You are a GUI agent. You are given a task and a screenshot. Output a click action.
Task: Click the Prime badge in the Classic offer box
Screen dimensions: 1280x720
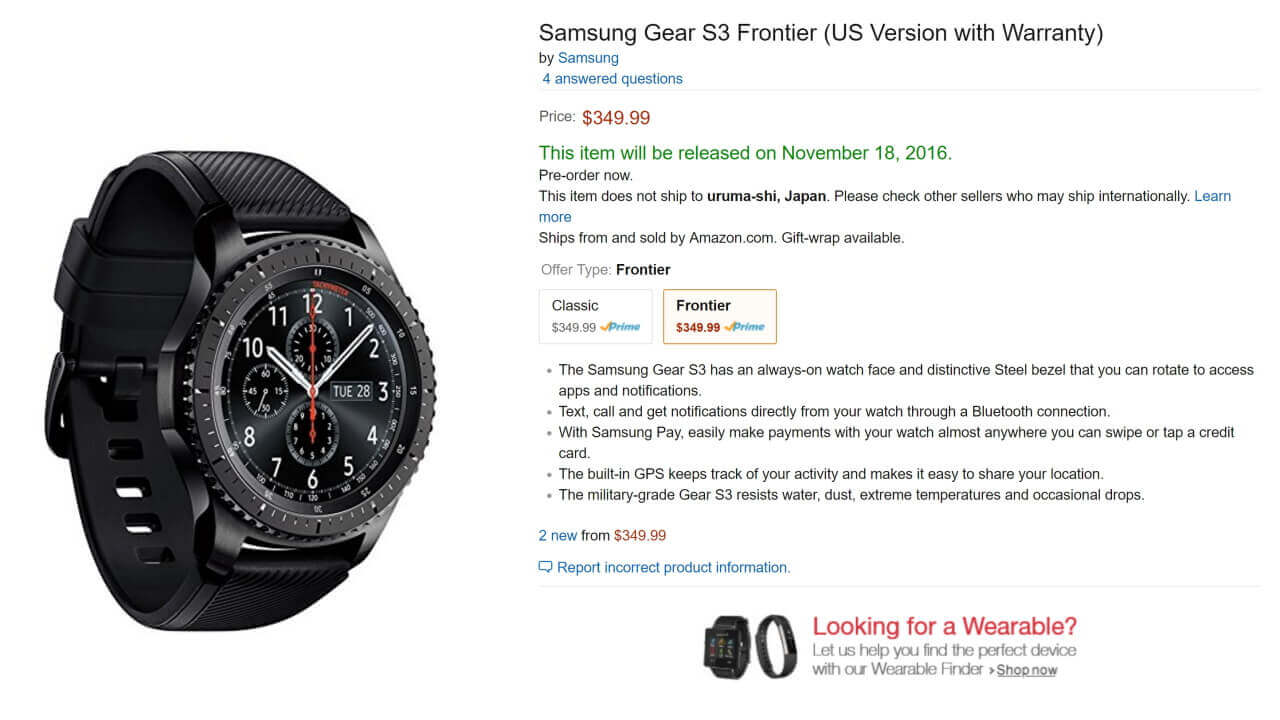621,328
